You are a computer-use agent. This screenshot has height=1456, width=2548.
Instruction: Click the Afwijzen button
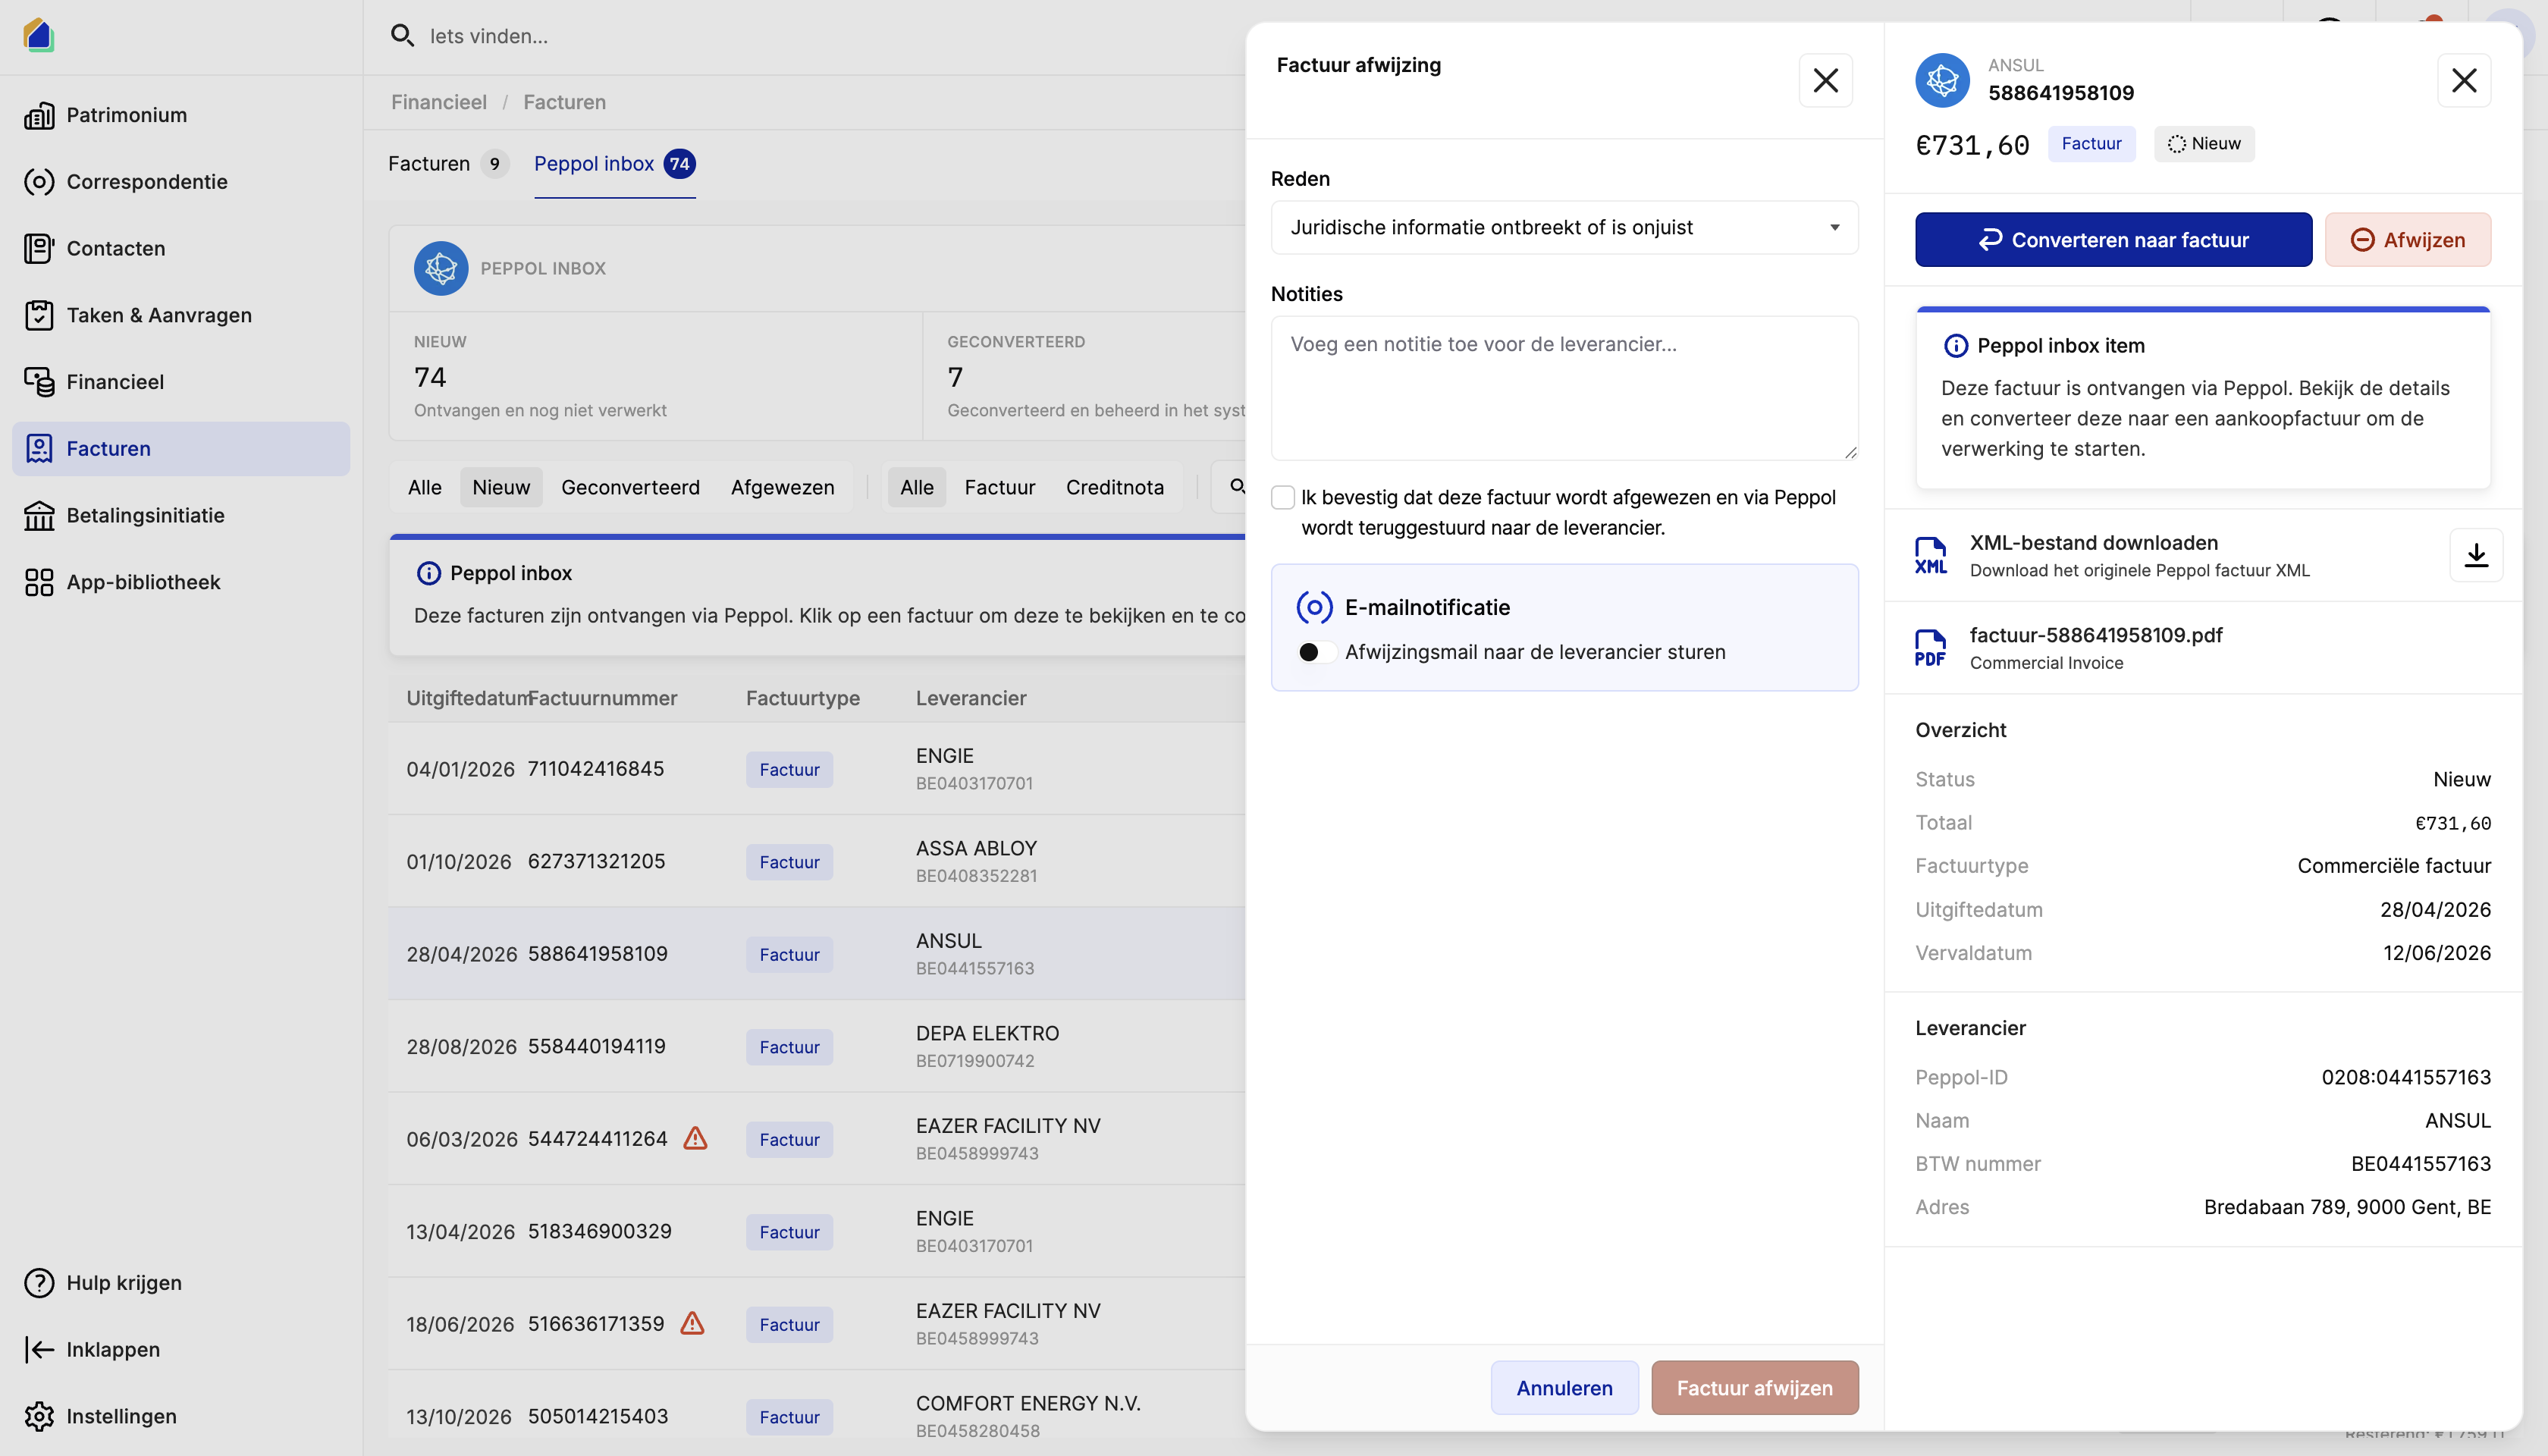pos(2407,240)
